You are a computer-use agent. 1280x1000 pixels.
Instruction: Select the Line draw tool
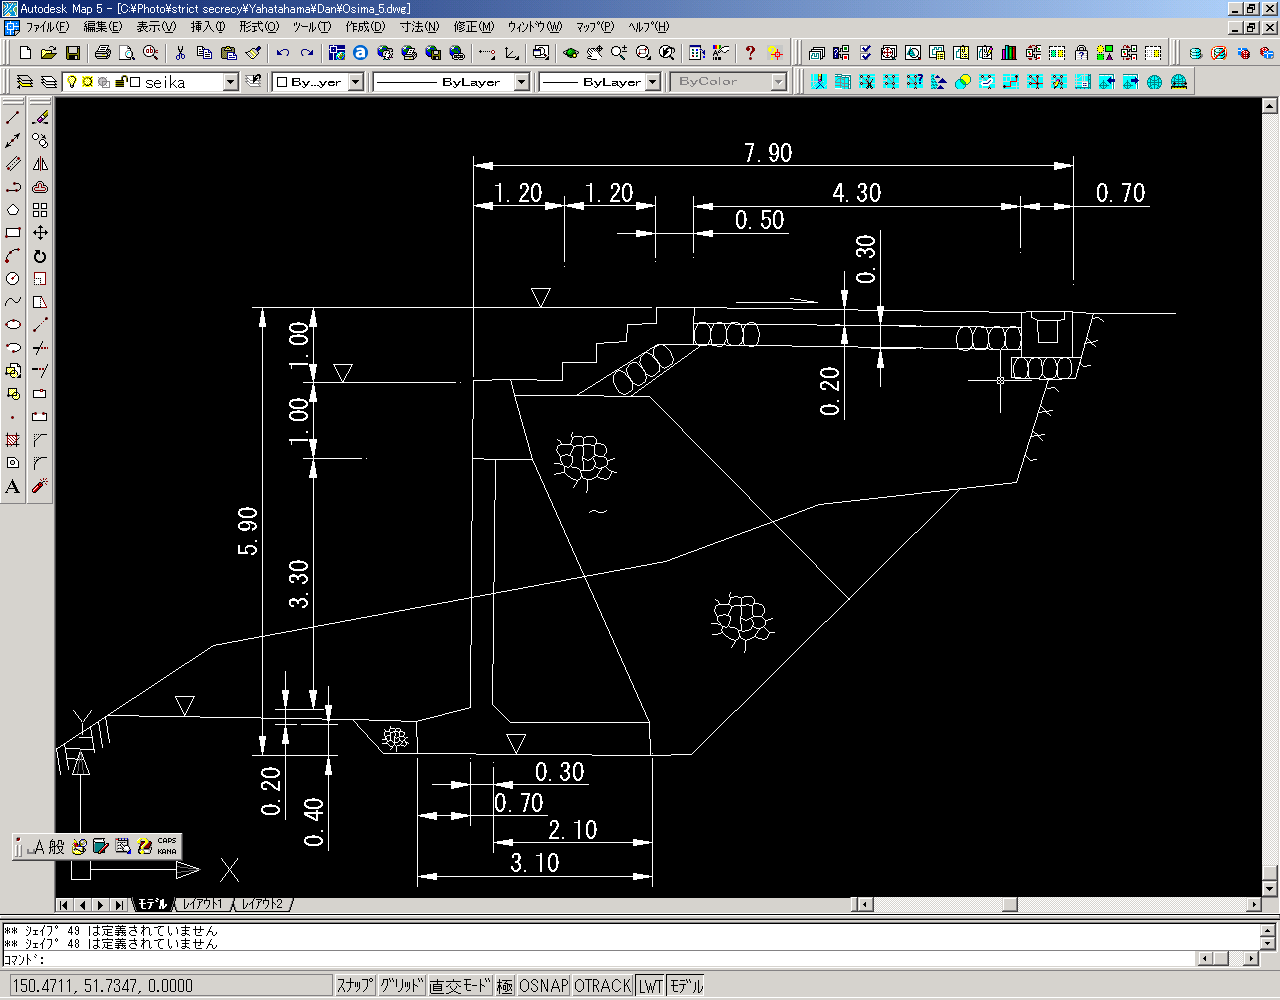click(x=13, y=118)
